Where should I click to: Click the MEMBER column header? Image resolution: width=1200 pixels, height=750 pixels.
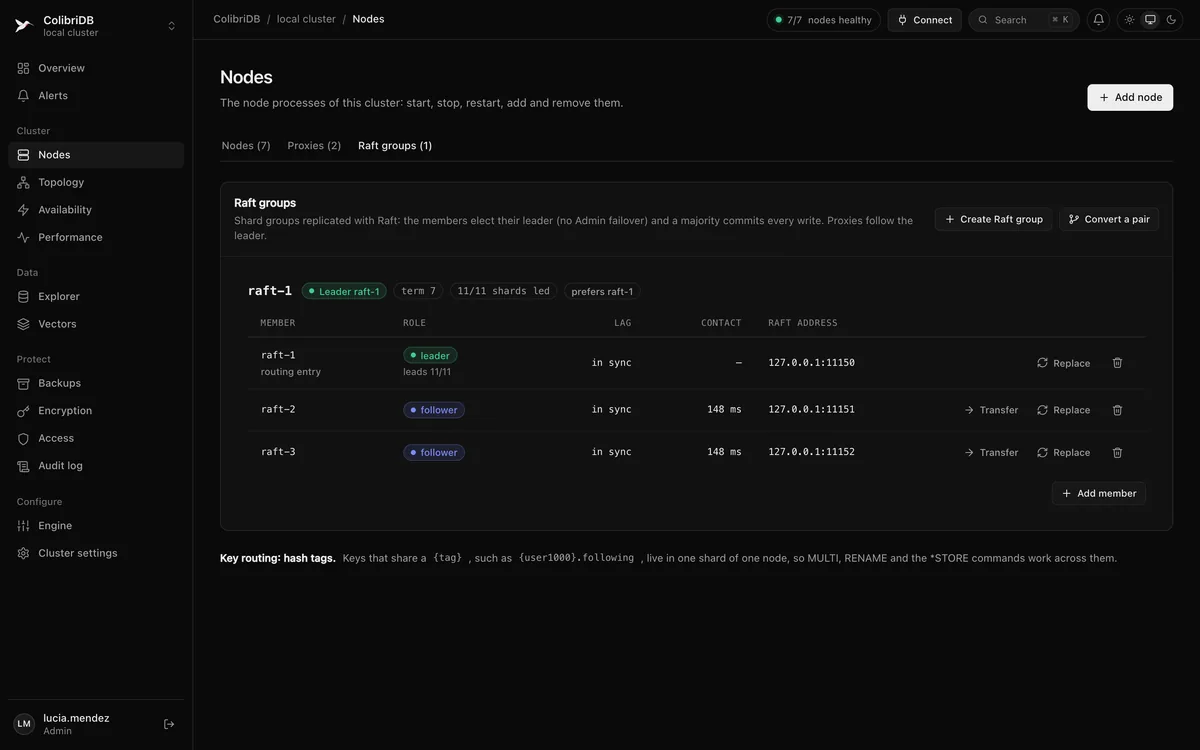278,323
